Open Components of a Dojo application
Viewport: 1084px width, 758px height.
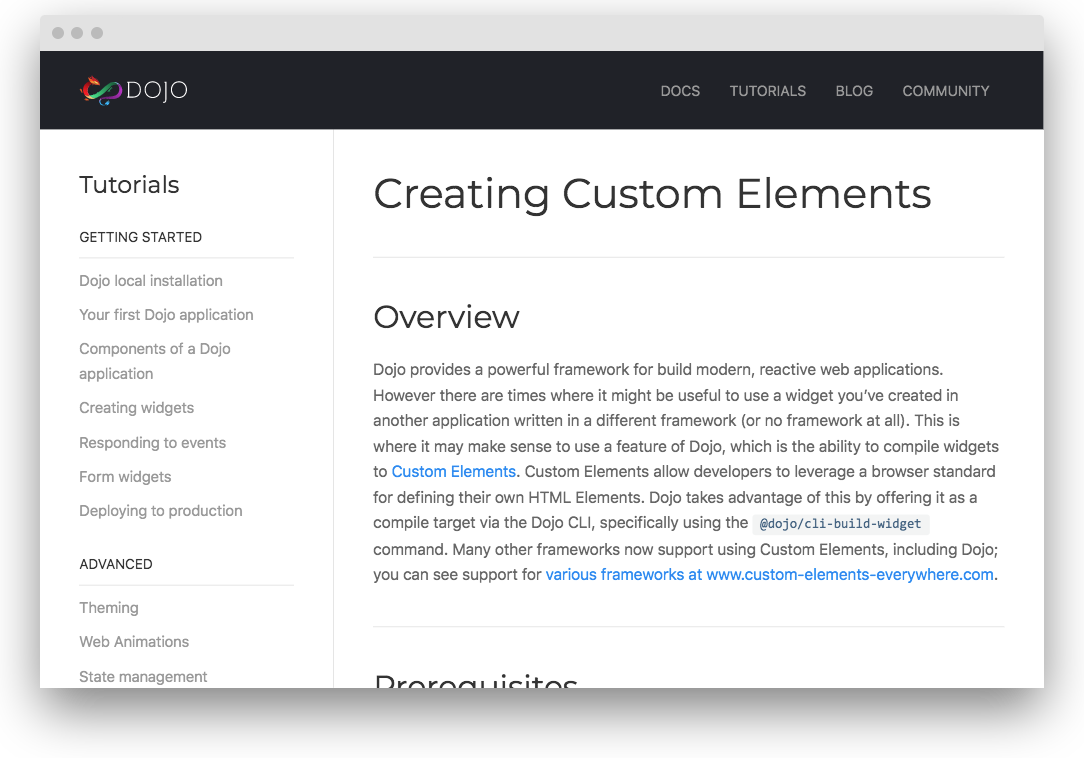click(x=155, y=361)
